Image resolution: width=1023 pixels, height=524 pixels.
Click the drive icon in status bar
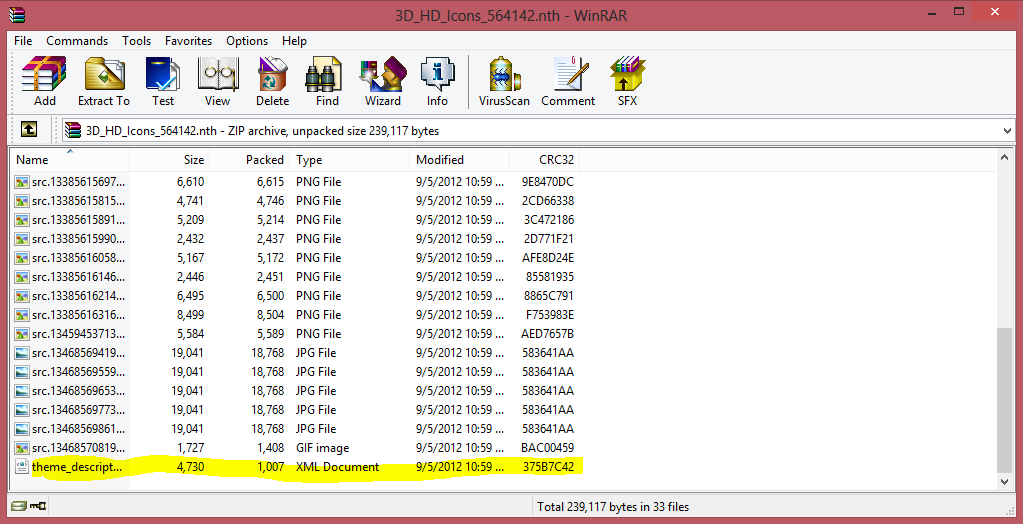click(x=19, y=505)
